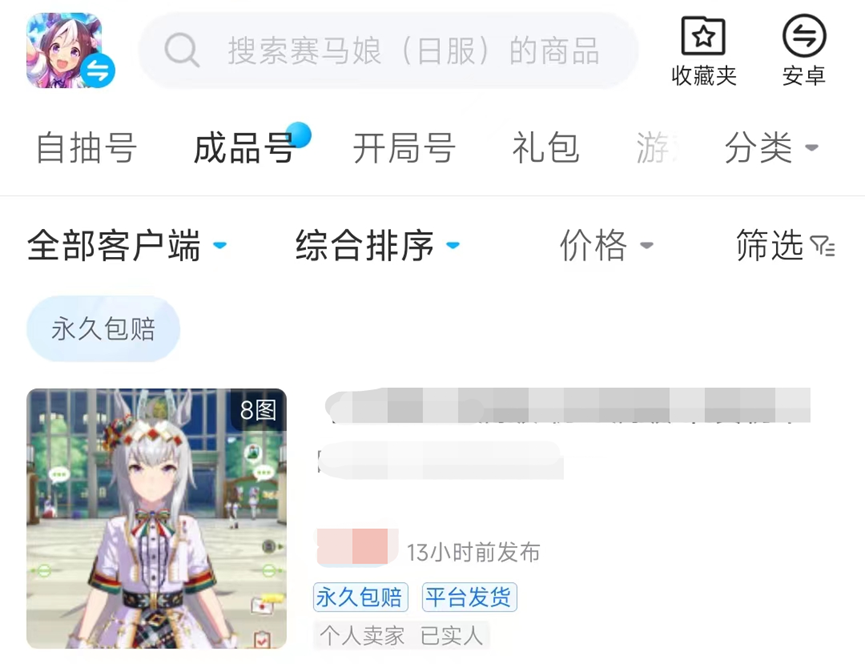The width and height of the screenshot is (865, 664).
Task: Click the 筛选 filter funnel icon
Action: [823, 246]
